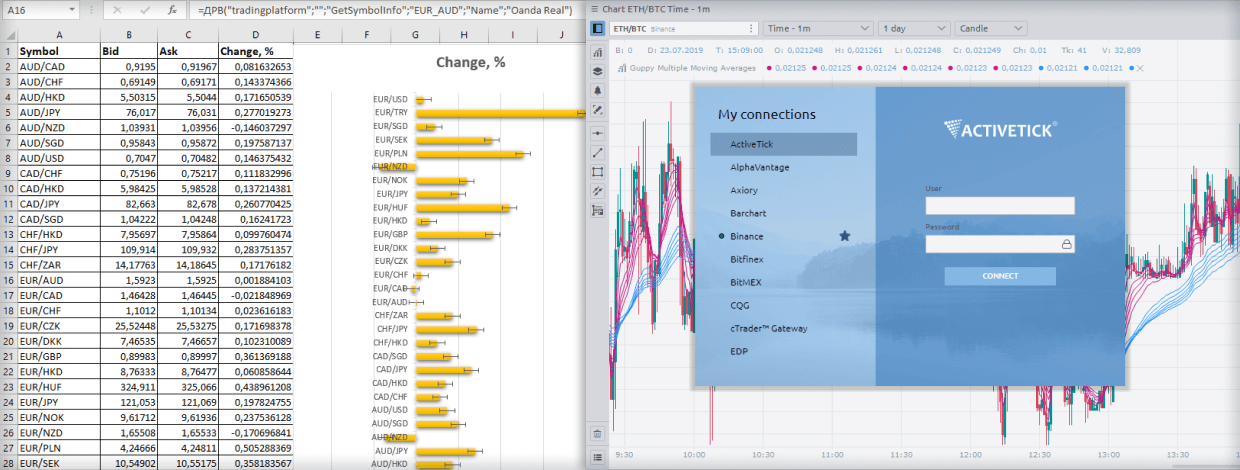The height and width of the screenshot is (470, 1240).
Task: Click the 'Change, %' chart title
Action: 471,63
